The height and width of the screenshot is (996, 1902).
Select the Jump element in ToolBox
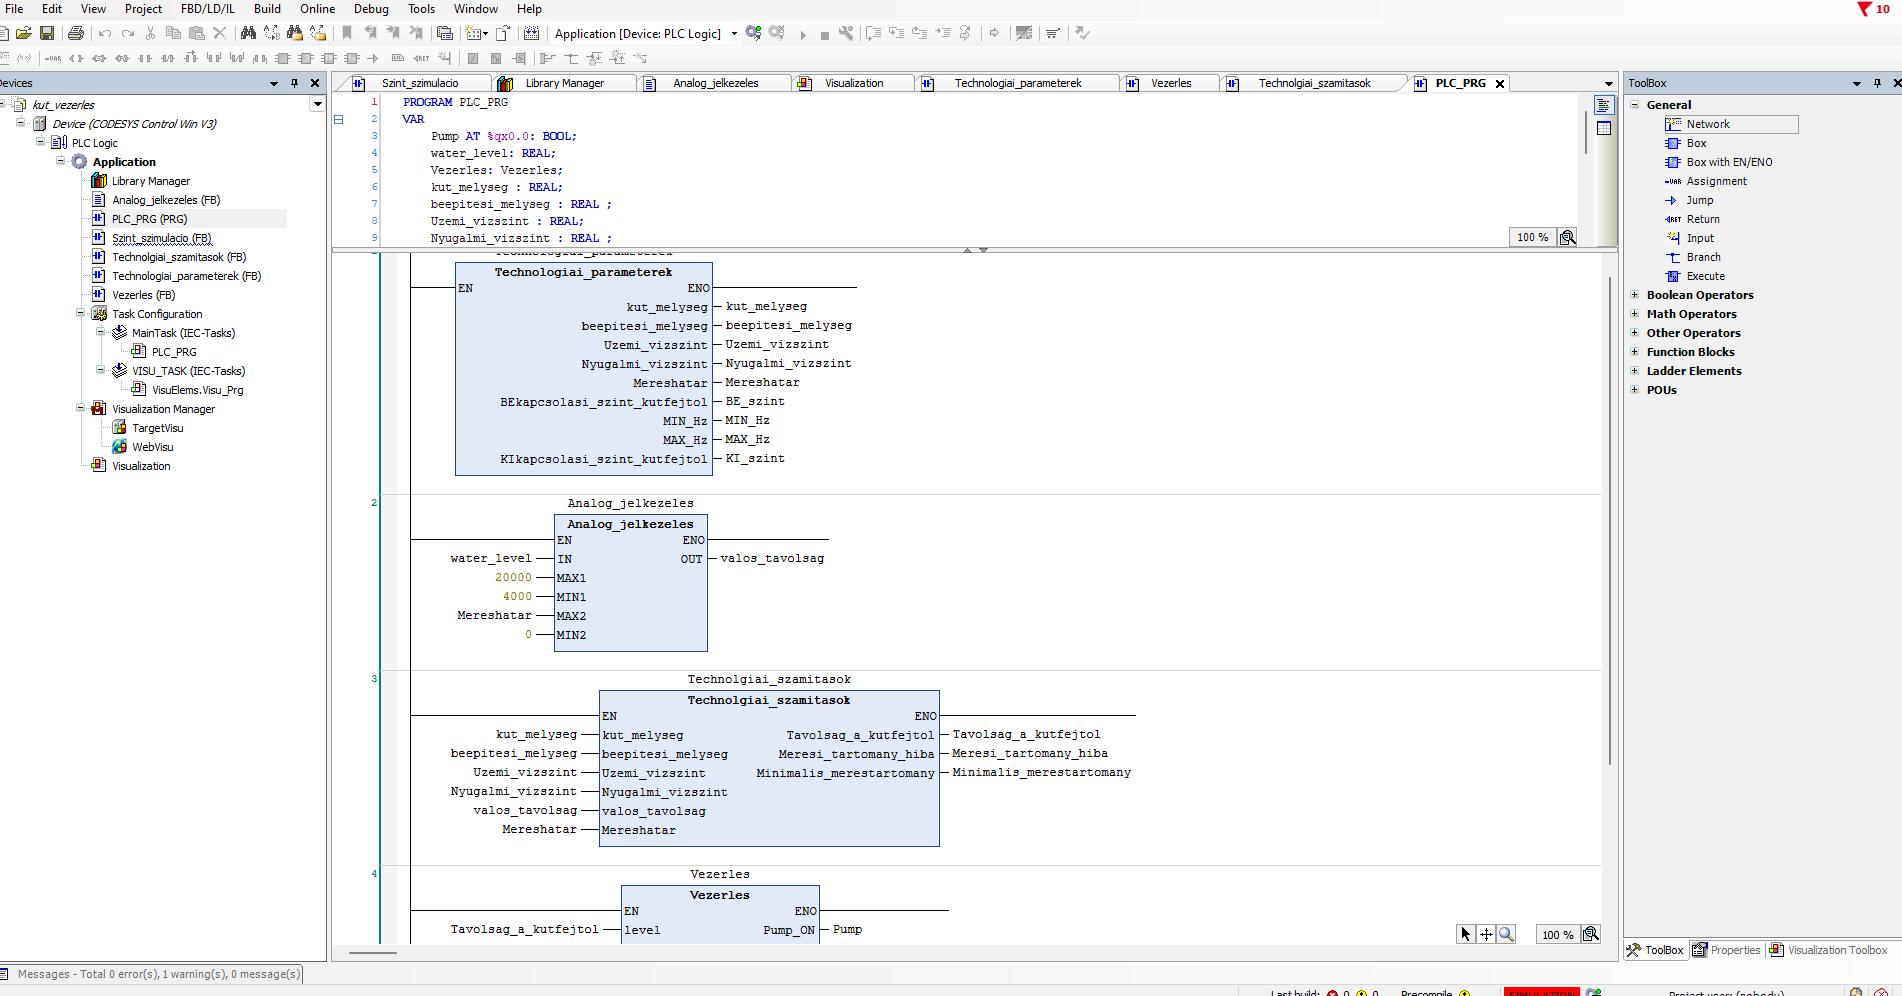click(x=1699, y=200)
